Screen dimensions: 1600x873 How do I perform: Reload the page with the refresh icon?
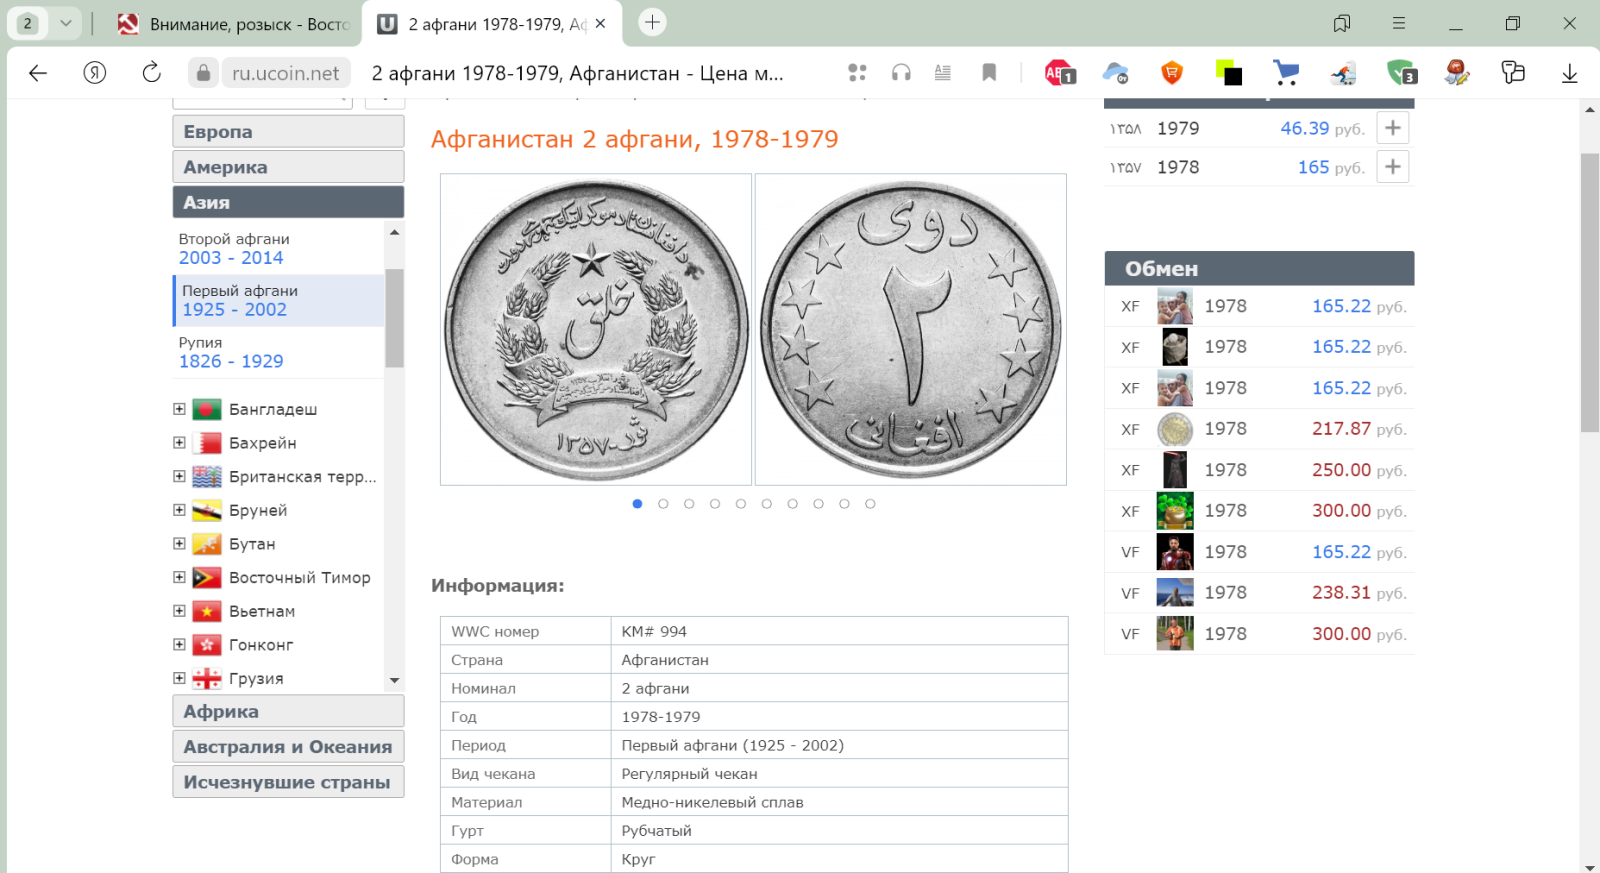[x=151, y=72]
